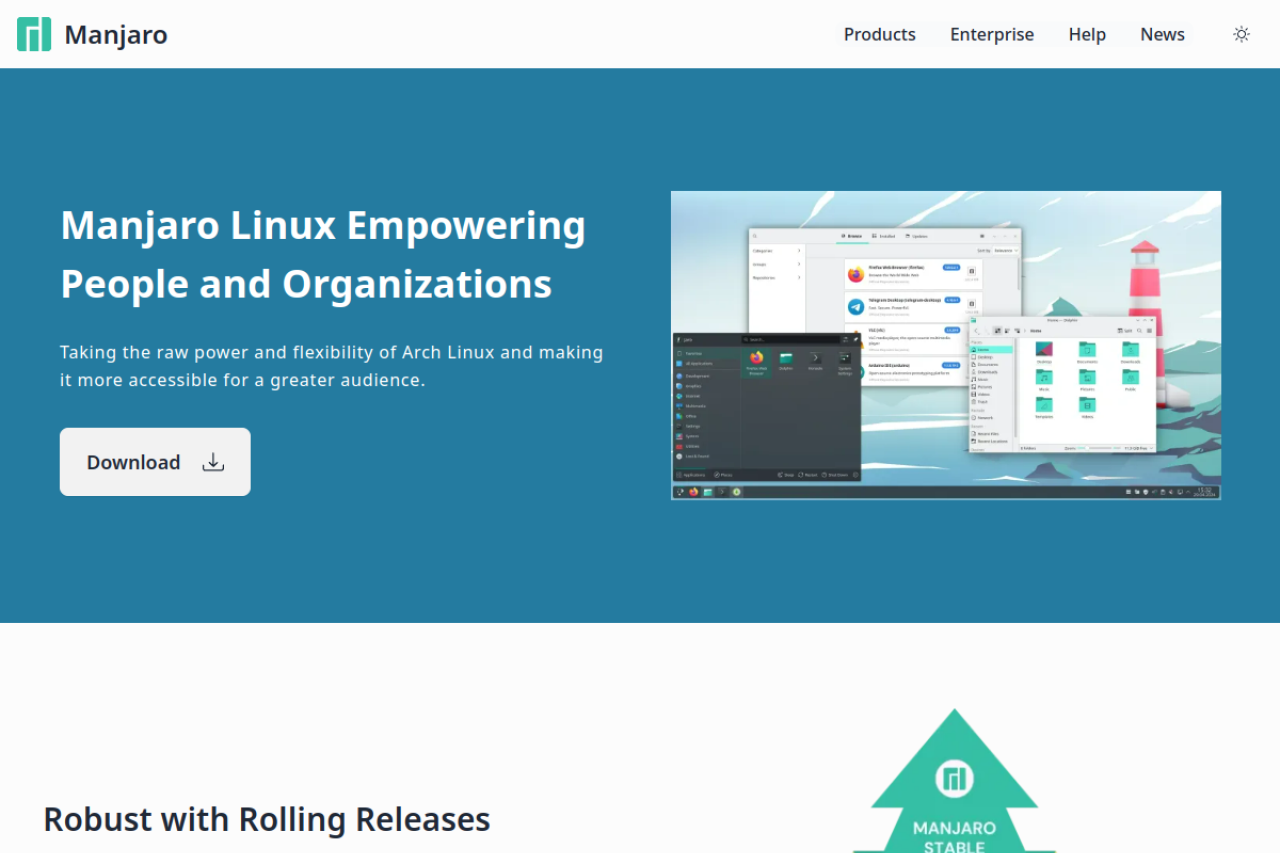Adjust the icon size slider in Dolphin

pos(1087,448)
